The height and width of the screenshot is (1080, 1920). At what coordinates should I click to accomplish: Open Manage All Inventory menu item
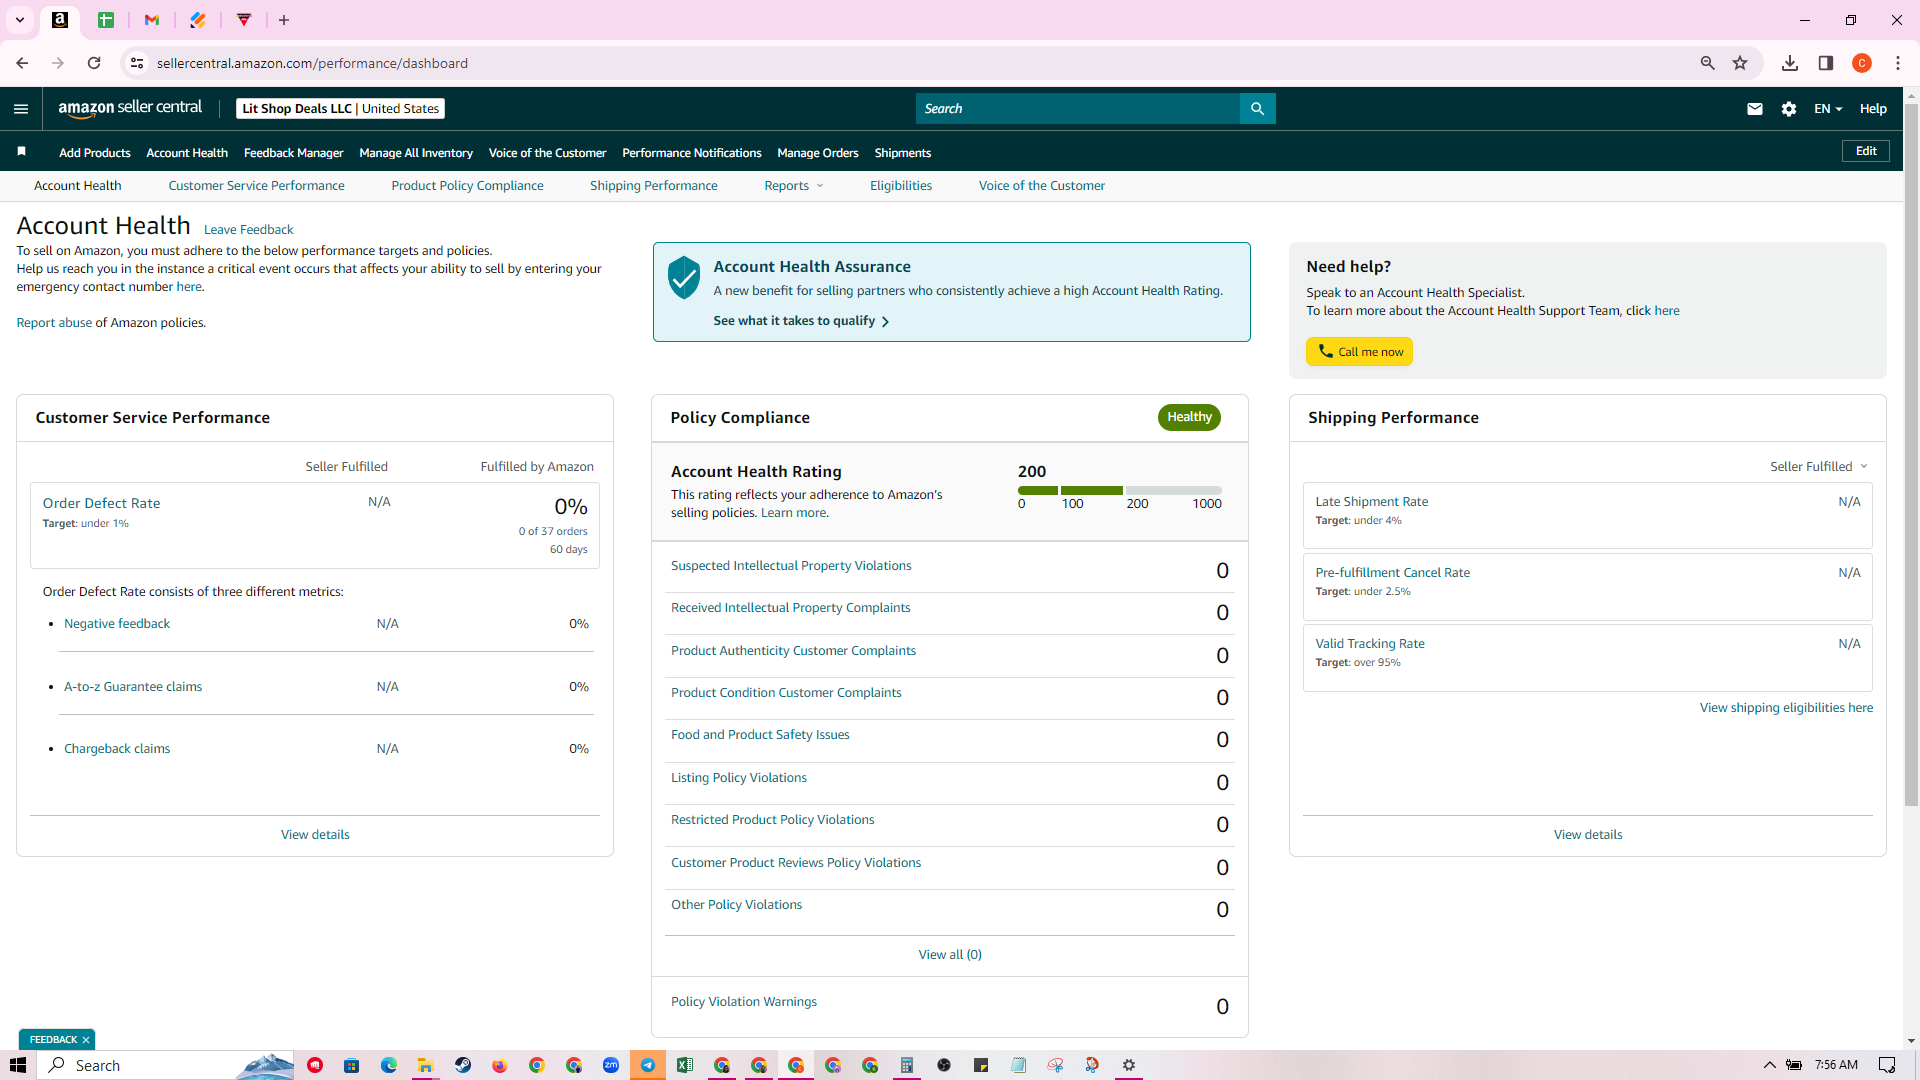pos(416,153)
